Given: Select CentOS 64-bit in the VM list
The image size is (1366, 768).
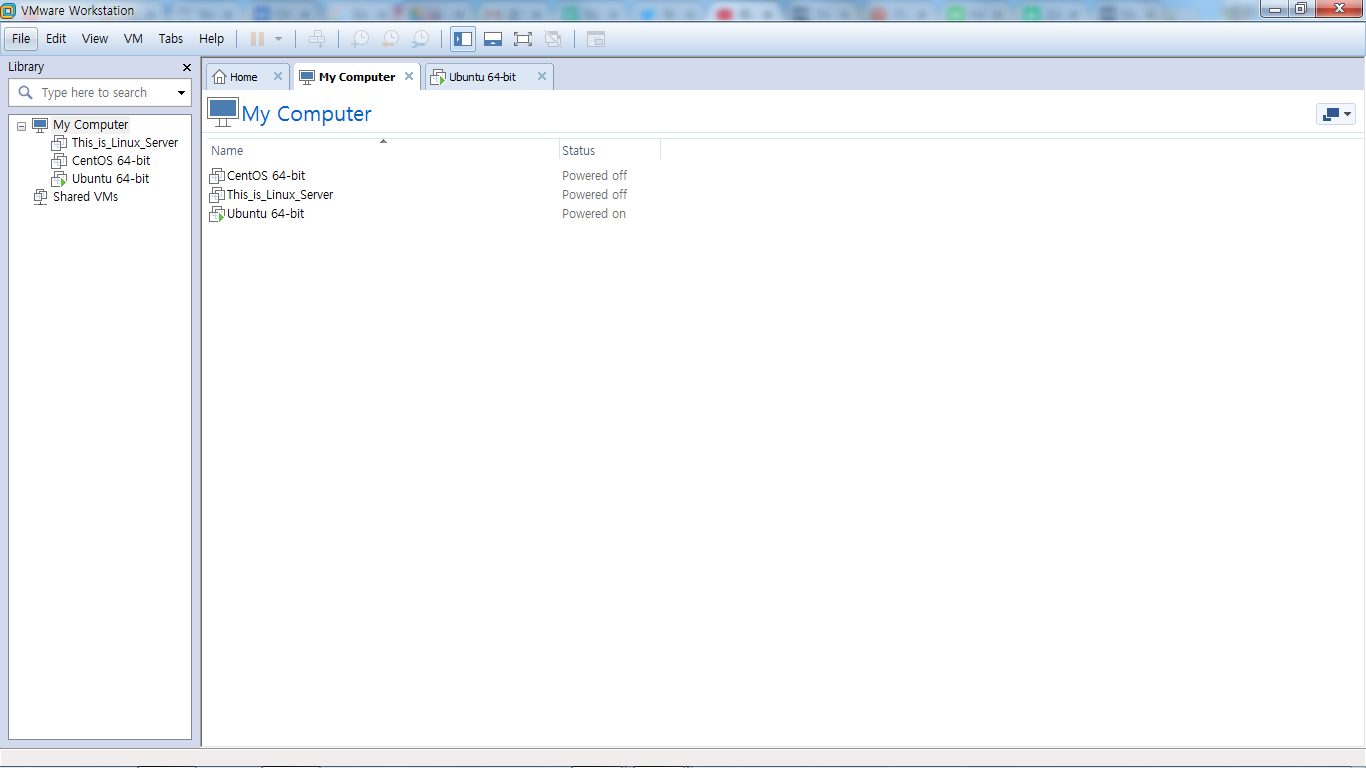Looking at the screenshot, I should click(266, 176).
